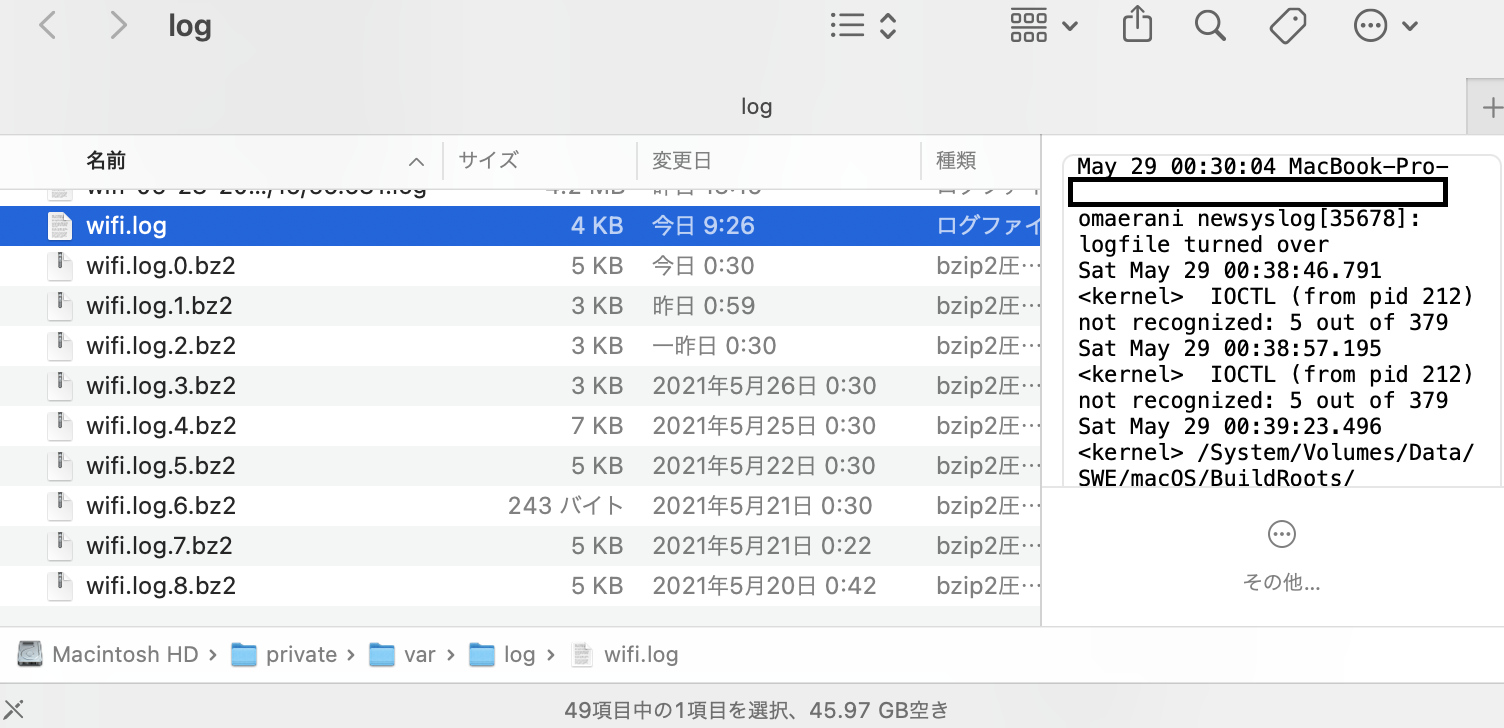The width and height of the screenshot is (1504, 728).
Task: Select wifi.log.0.bz2 file
Action: coord(160,266)
